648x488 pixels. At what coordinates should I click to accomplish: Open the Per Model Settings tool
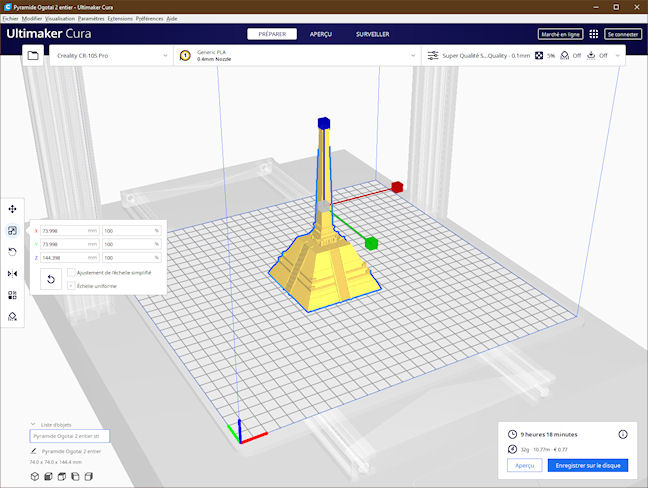coord(13,295)
